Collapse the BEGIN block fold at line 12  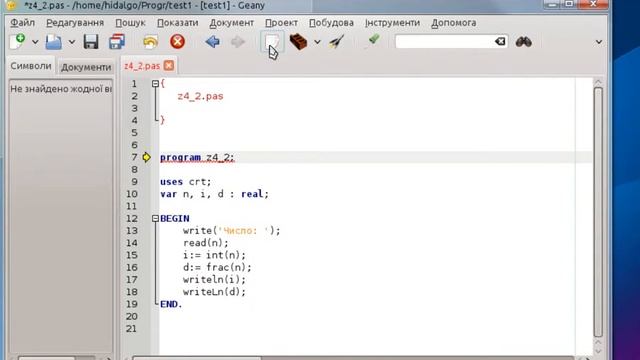155,218
